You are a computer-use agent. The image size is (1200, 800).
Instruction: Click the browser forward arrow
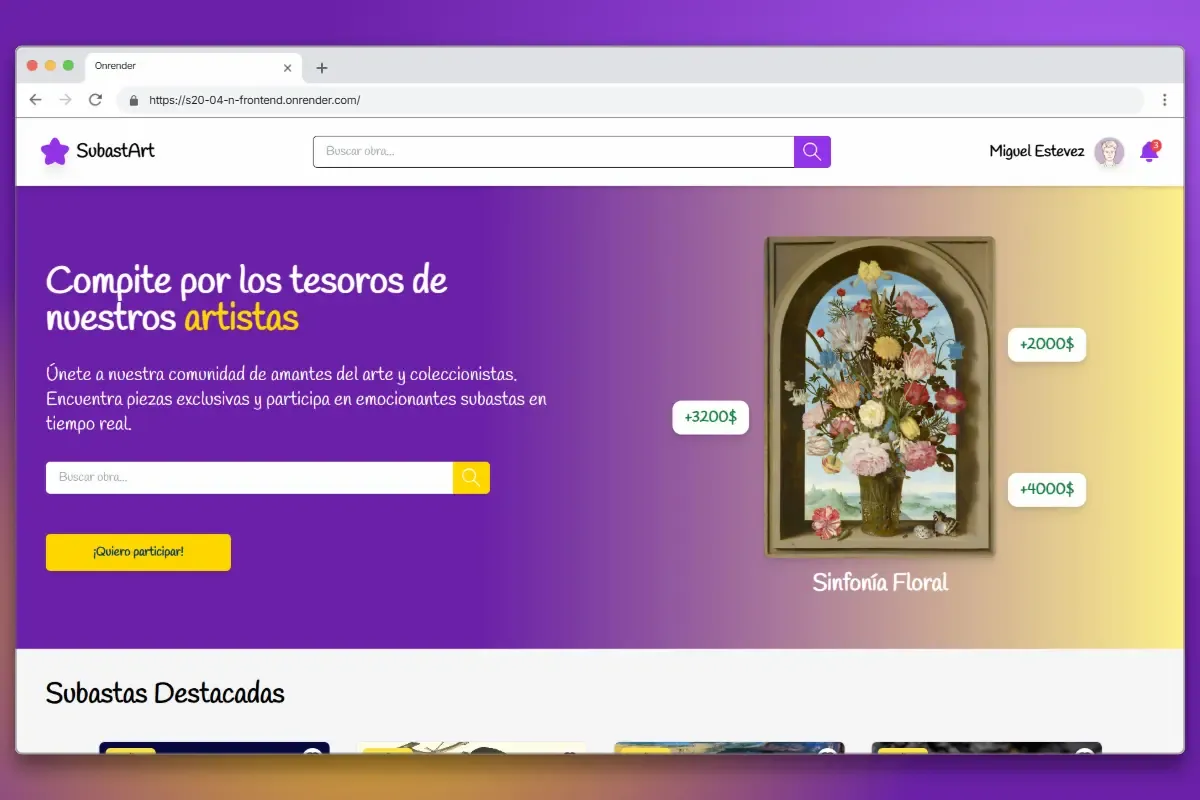66,100
